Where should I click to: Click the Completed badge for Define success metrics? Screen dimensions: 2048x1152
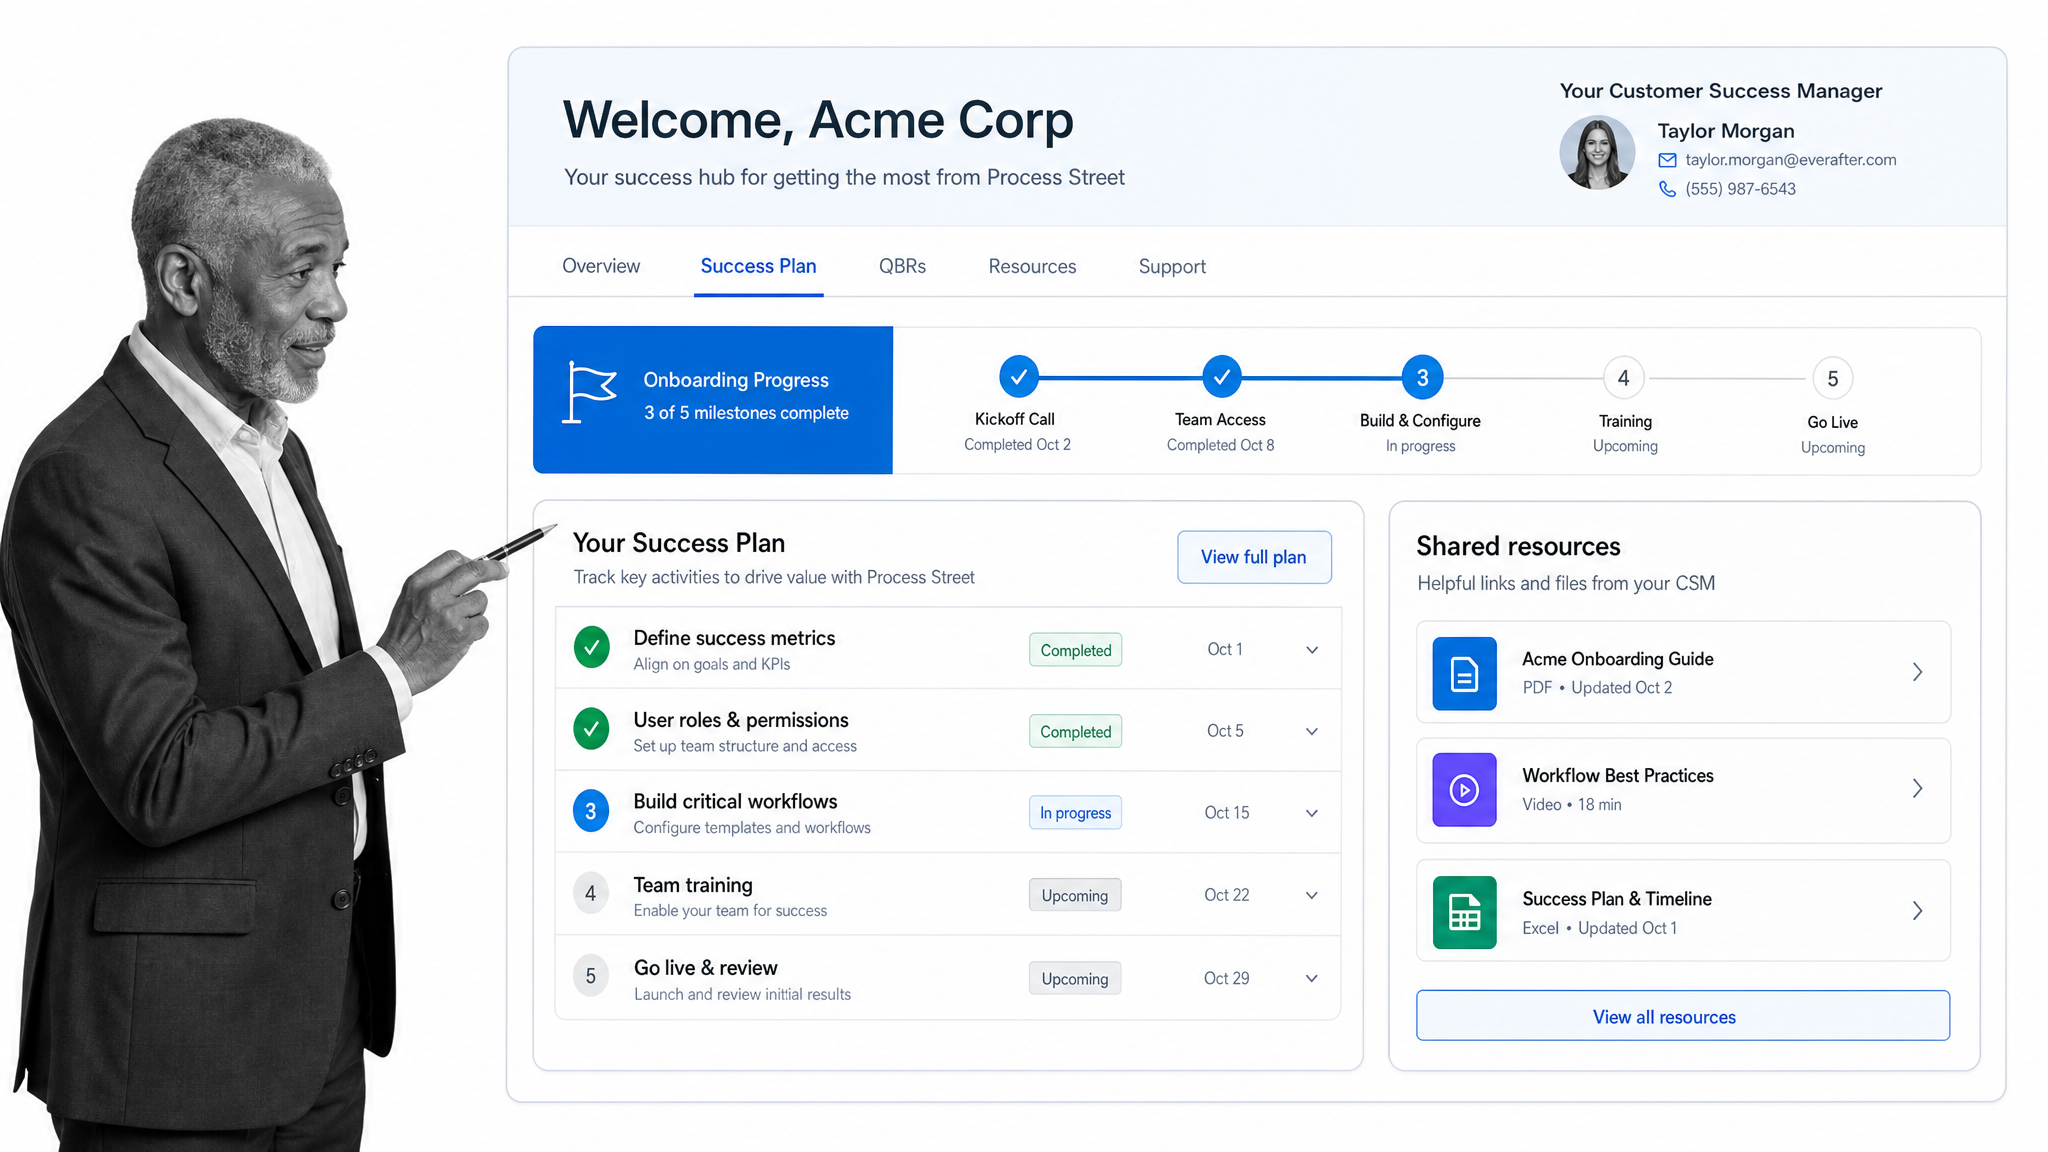(x=1075, y=650)
